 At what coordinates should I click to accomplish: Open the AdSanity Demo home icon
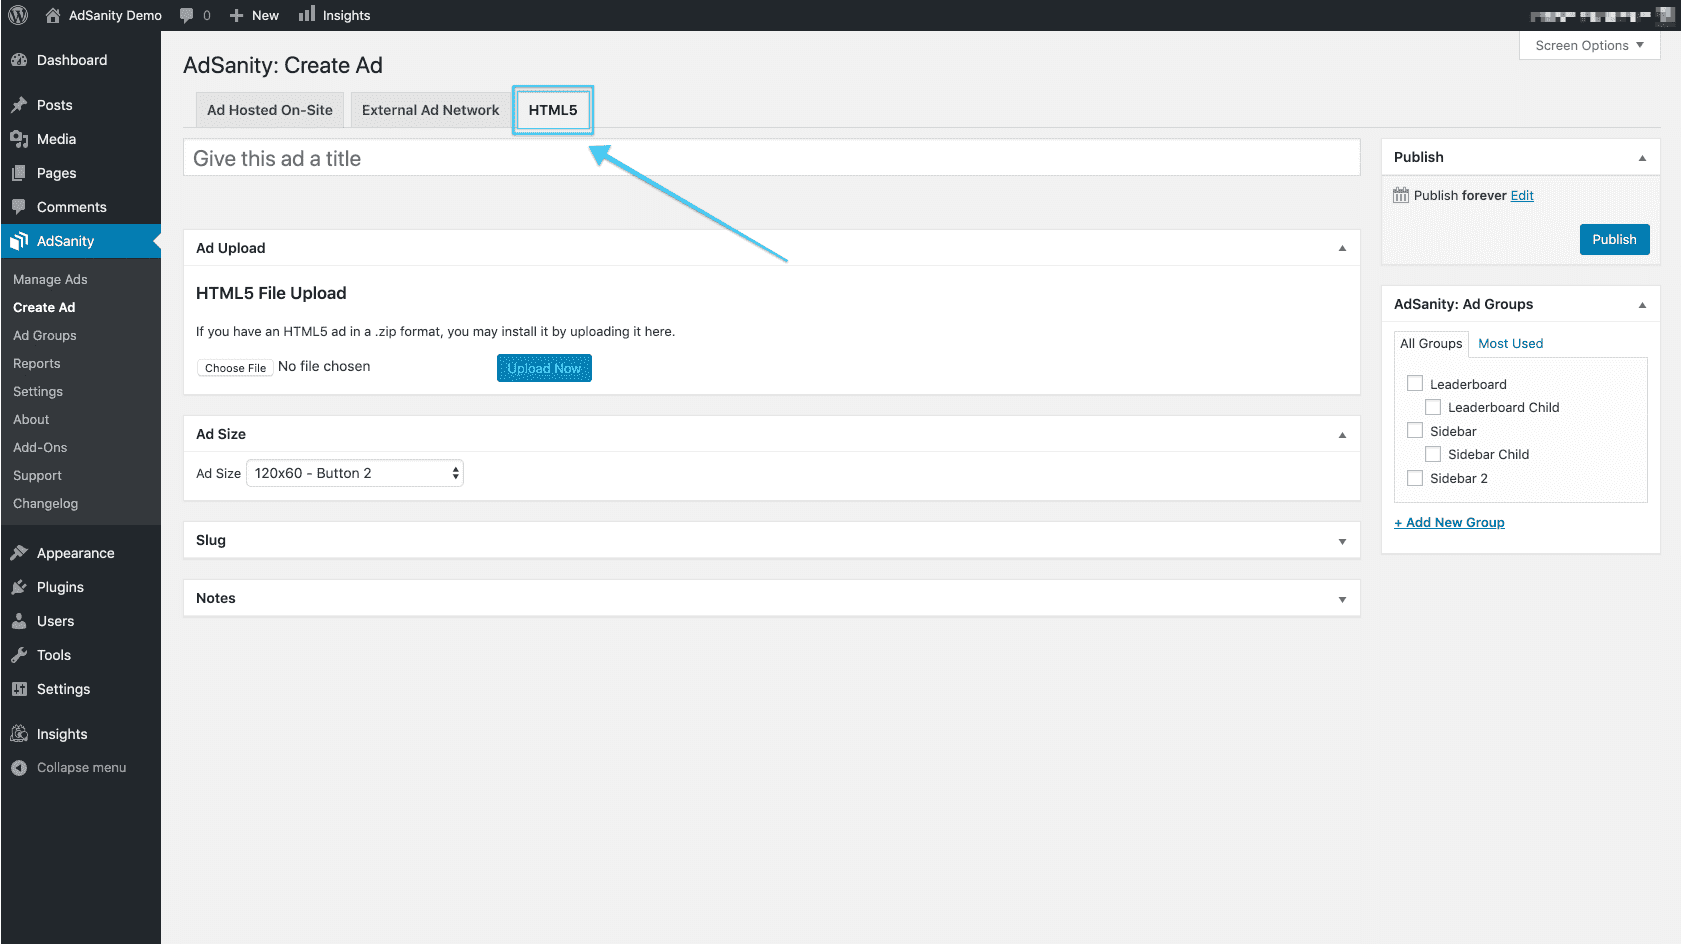tap(53, 15)
